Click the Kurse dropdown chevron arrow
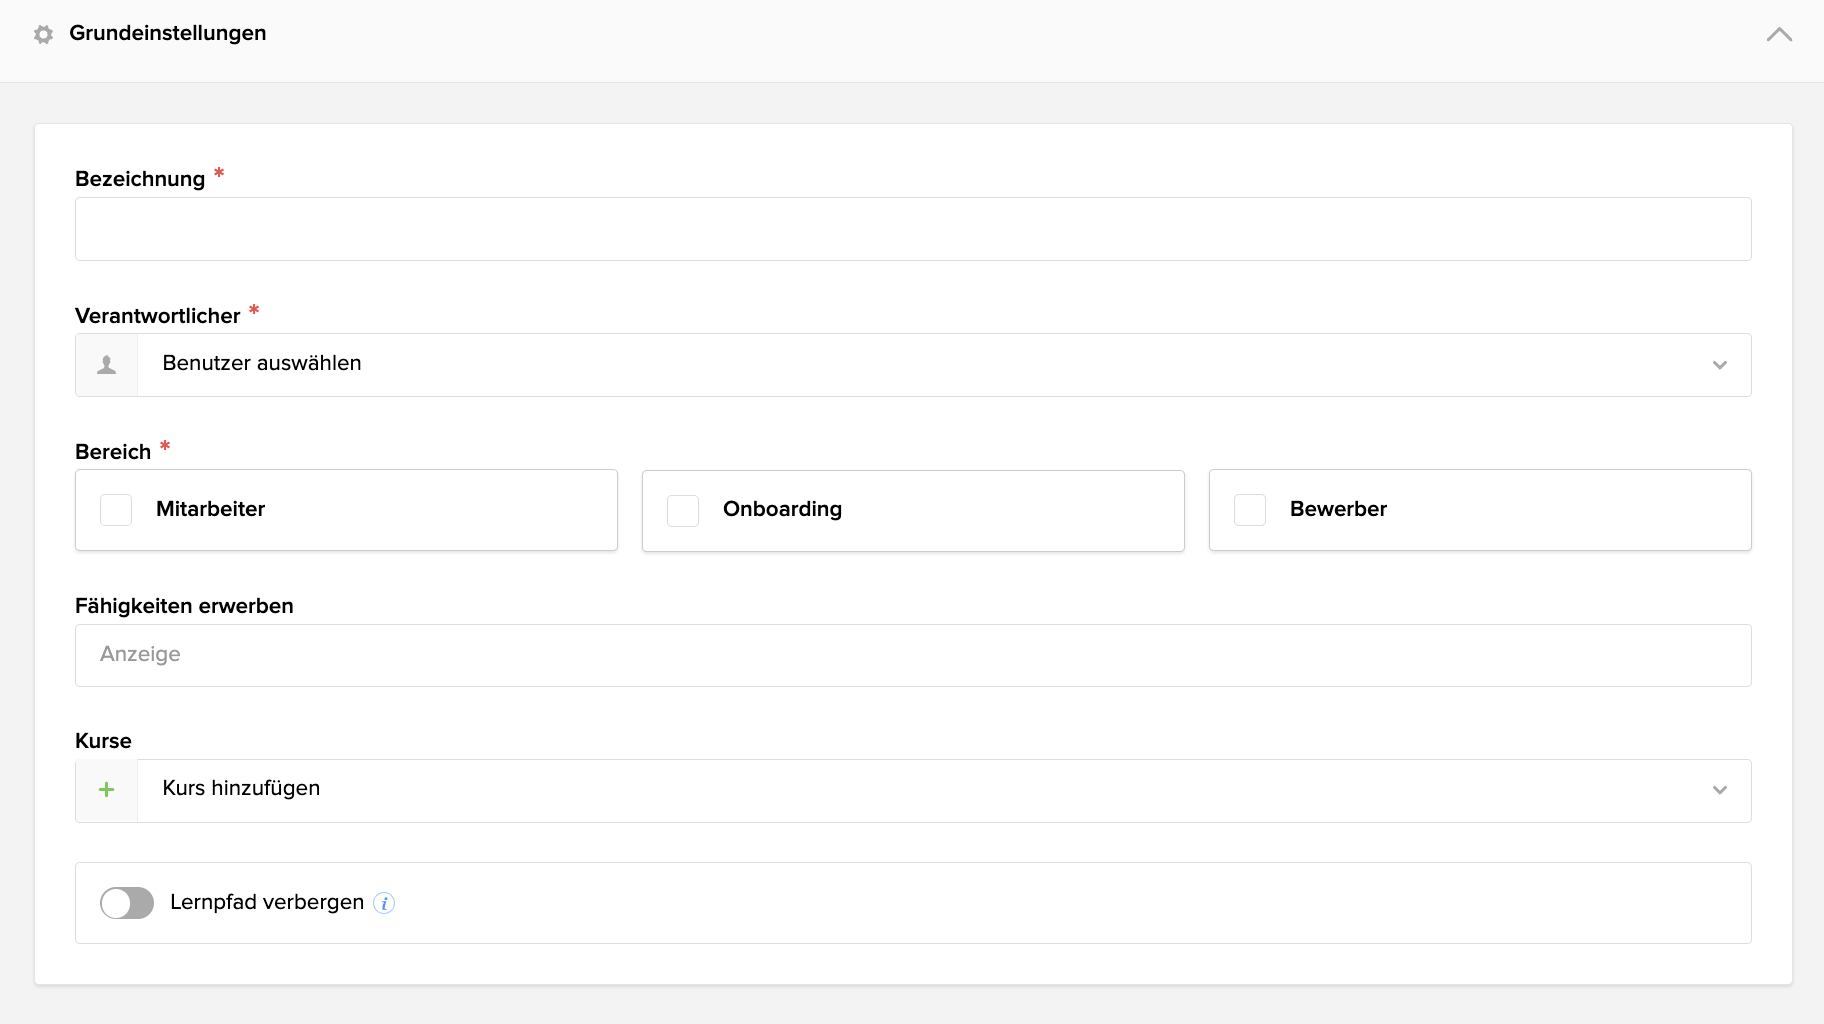This screenshot has height=1024, width=1824. [x=1719, y=790]
